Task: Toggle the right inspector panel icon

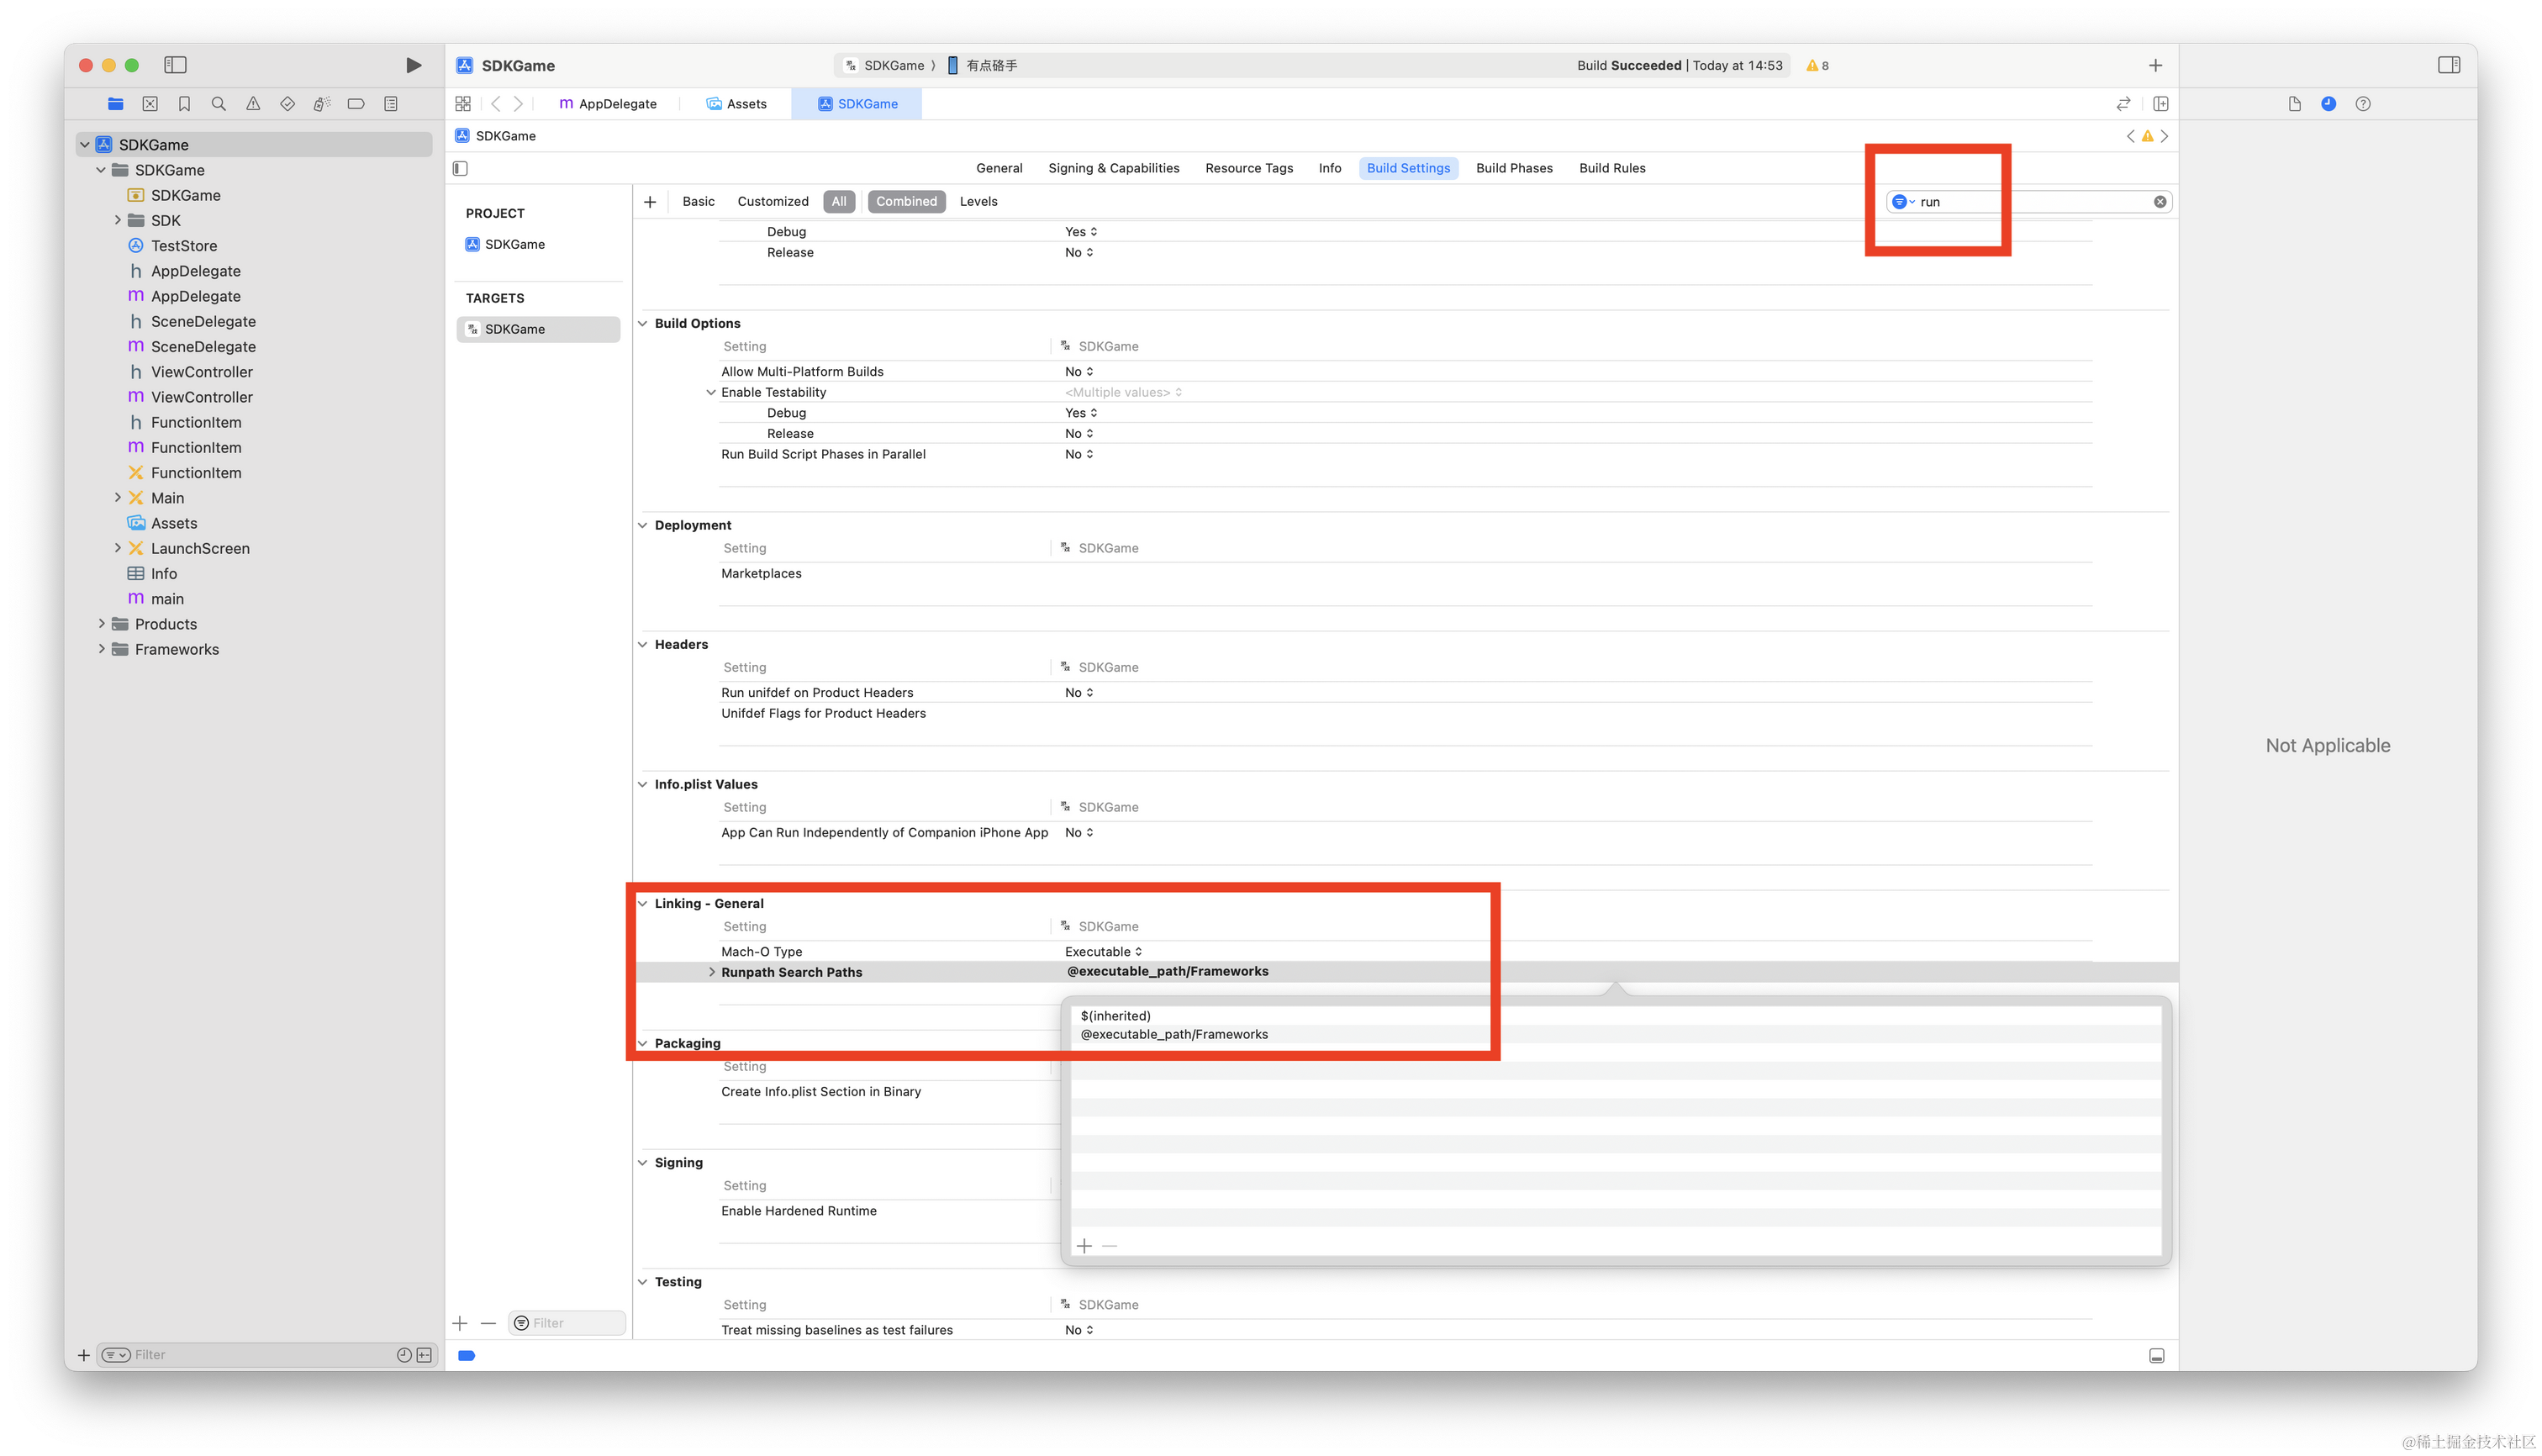Action: pos(2448,65)
